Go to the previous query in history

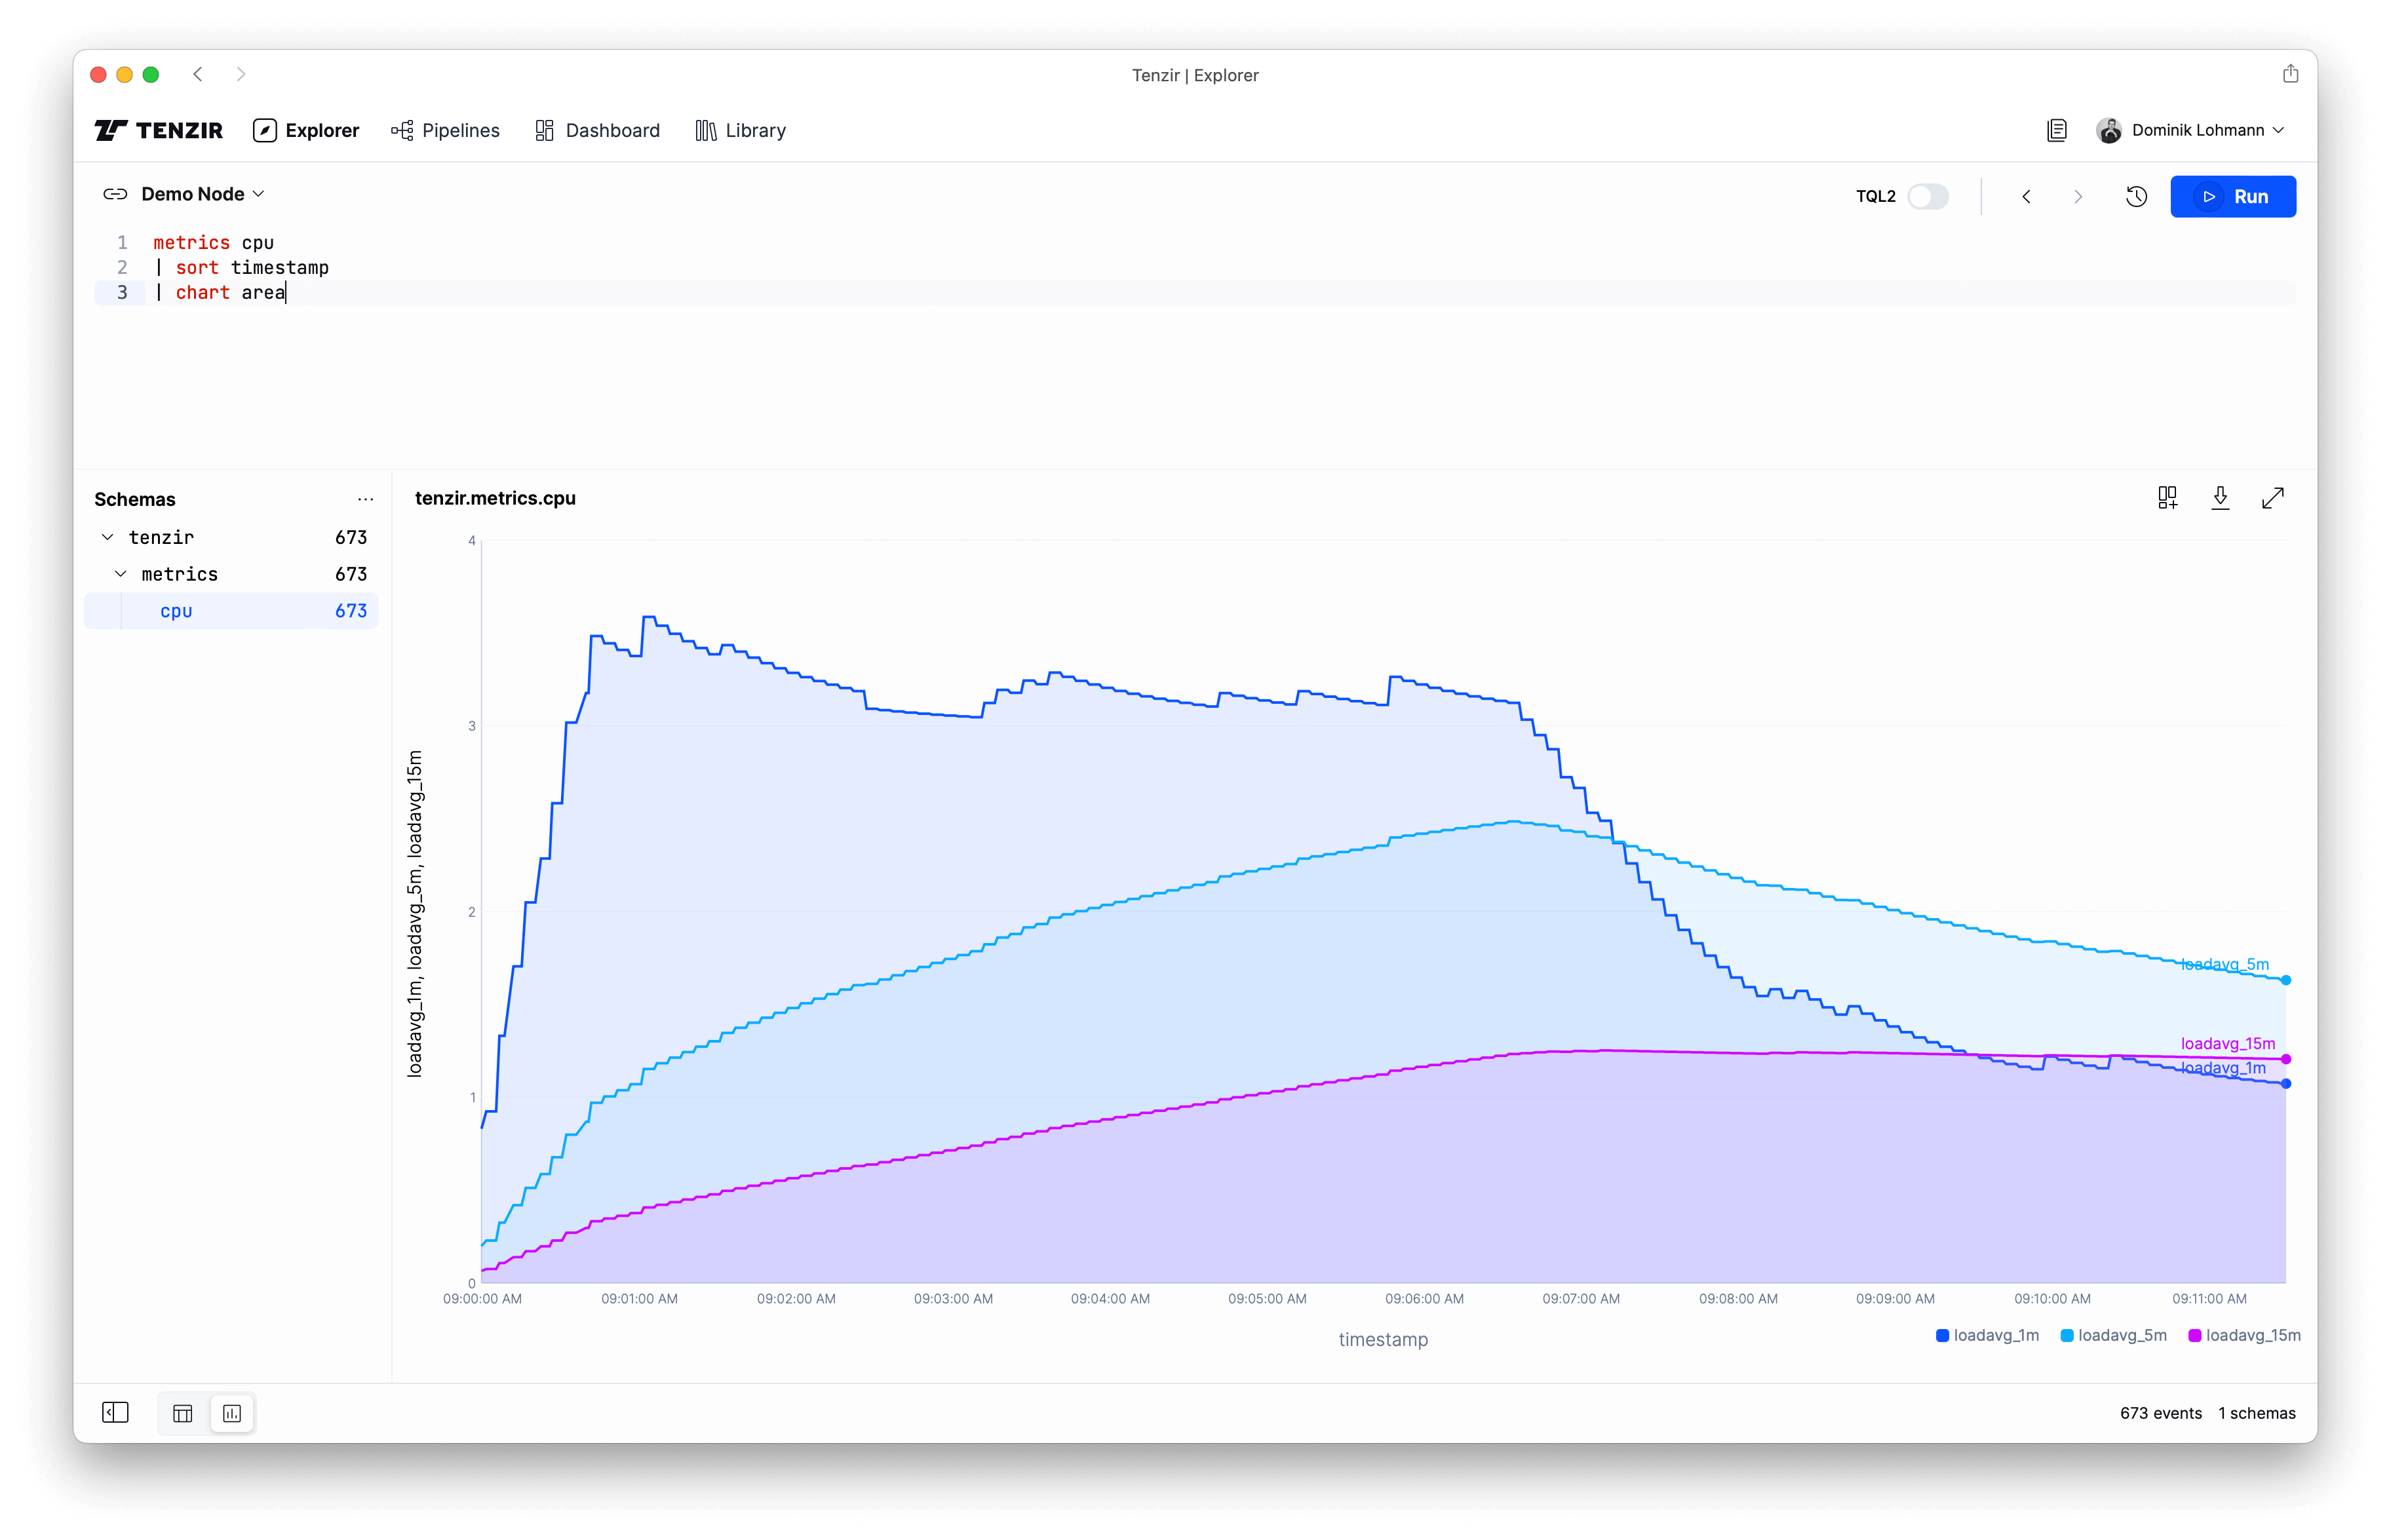pos(2026,197)
